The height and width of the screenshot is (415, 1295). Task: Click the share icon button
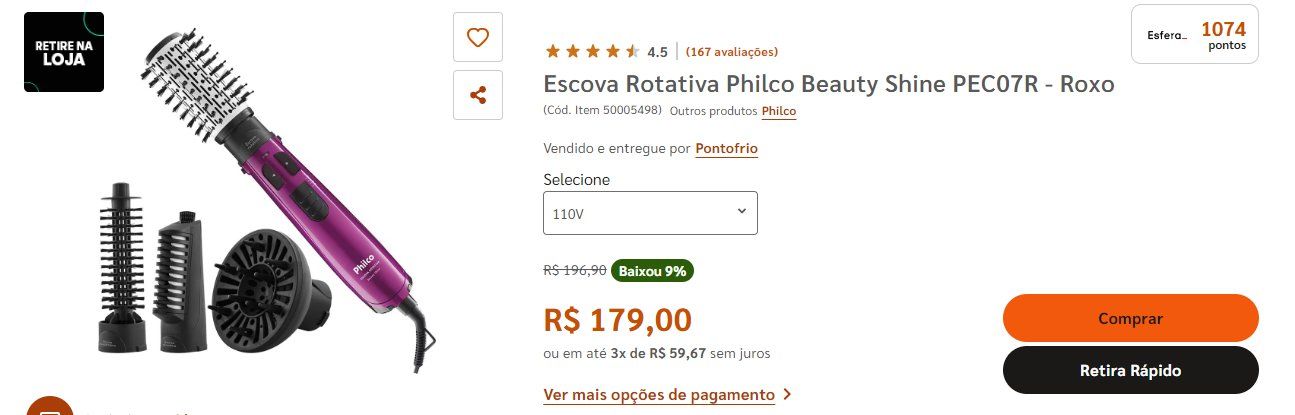[x=478, y=95]
